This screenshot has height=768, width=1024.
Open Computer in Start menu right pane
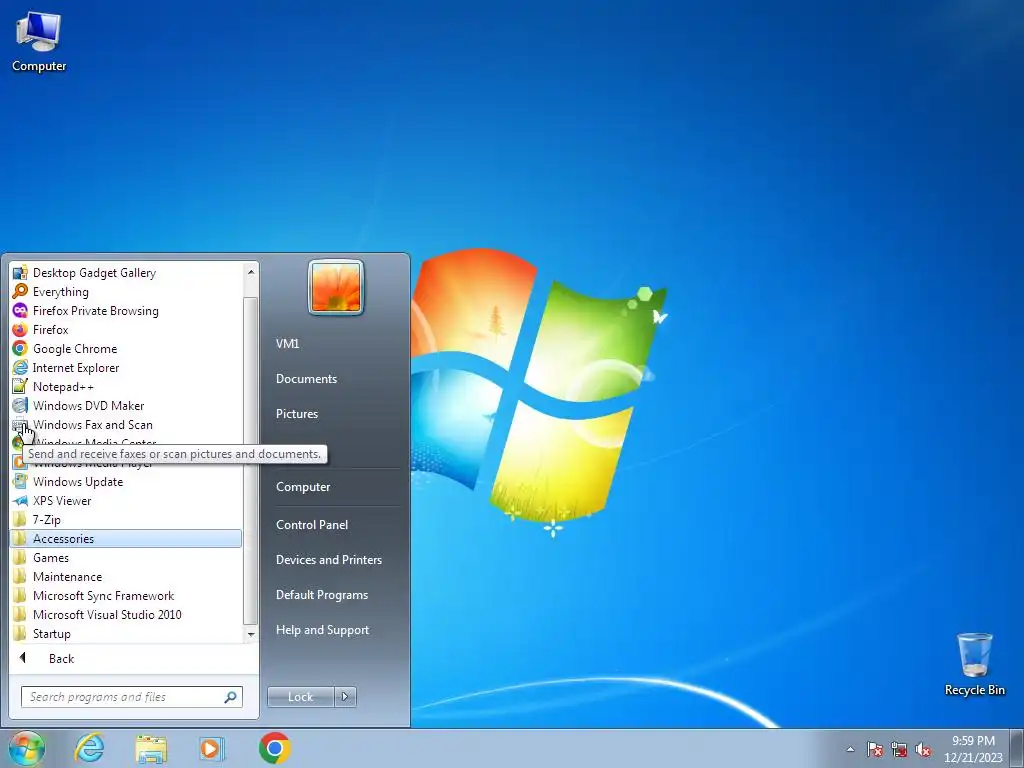point(303,487)
